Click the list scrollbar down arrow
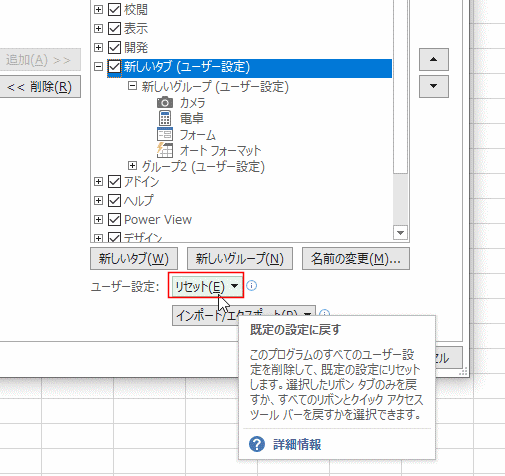Viewport: 505px width, 476px height. tap(400, 233)
